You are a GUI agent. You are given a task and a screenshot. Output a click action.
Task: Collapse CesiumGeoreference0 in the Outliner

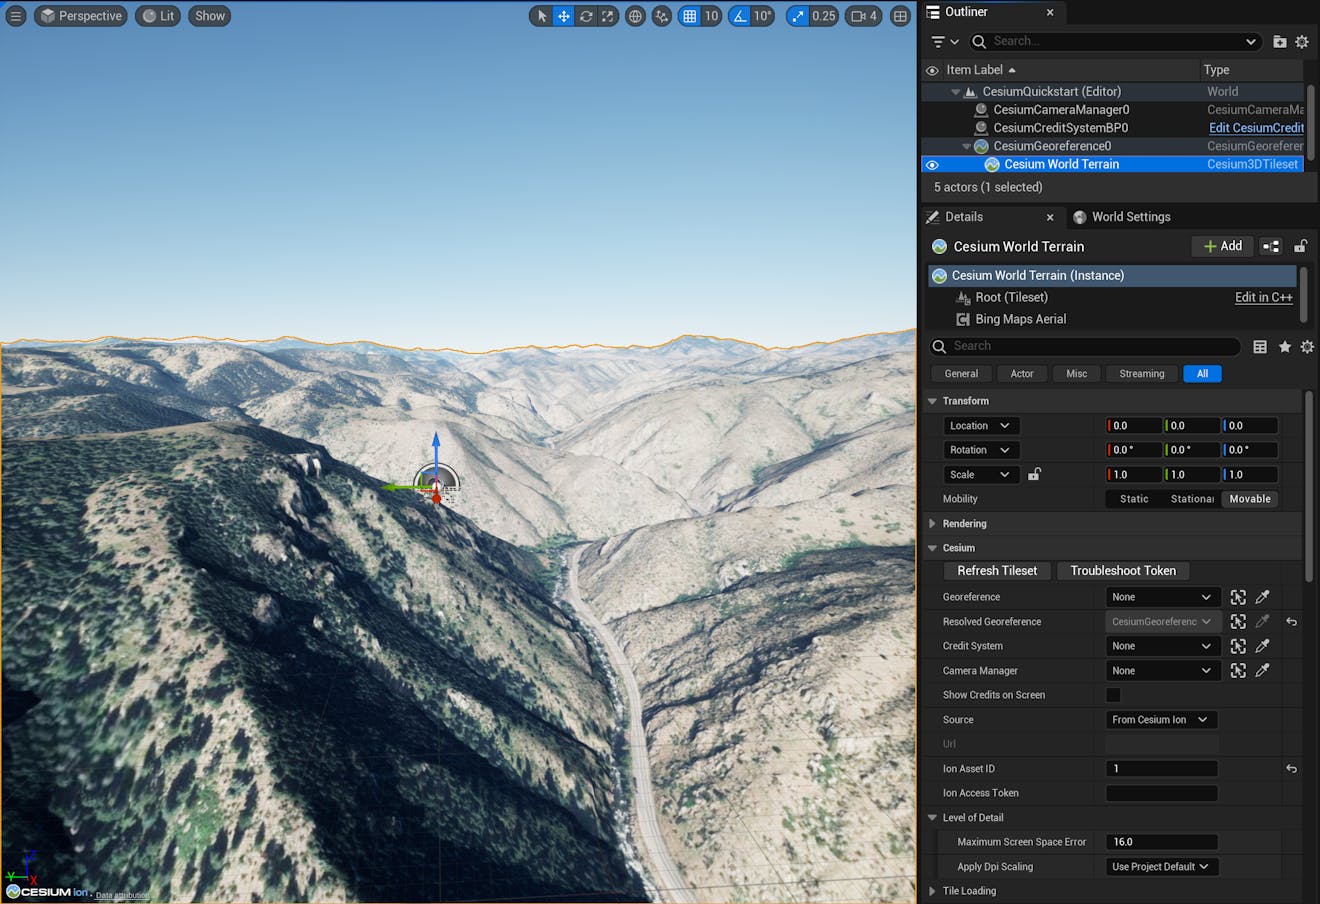point(966,145)
